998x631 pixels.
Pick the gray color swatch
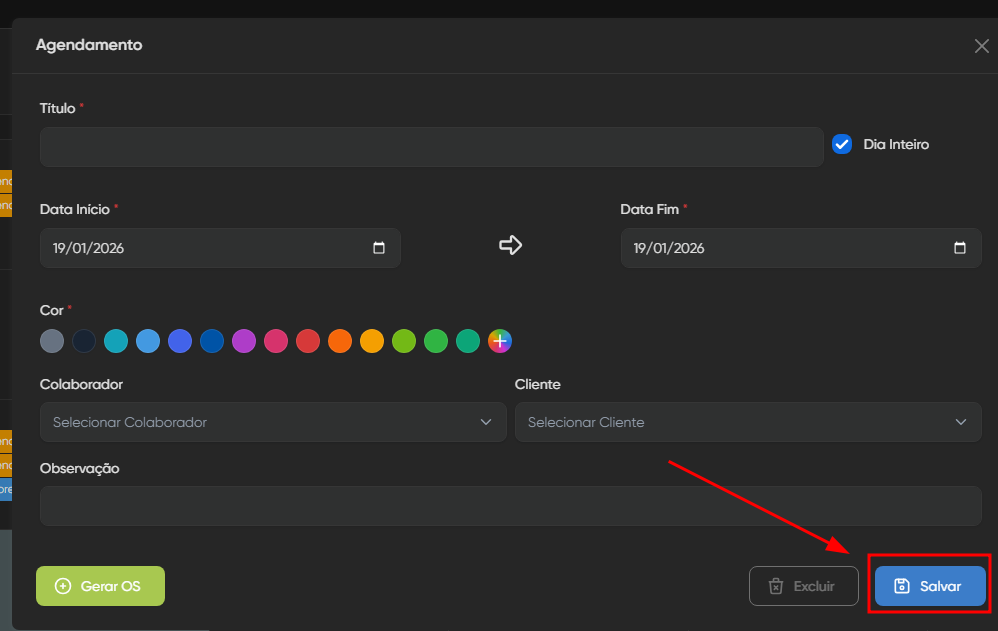(x=52, y=341)
